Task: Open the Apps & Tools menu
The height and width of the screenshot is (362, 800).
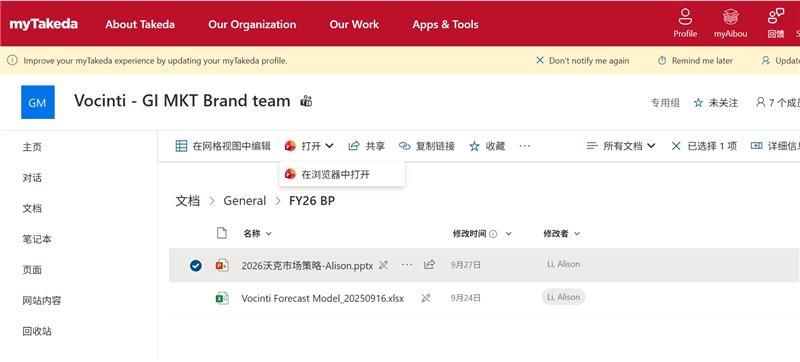Action: [x=445, y=24]
